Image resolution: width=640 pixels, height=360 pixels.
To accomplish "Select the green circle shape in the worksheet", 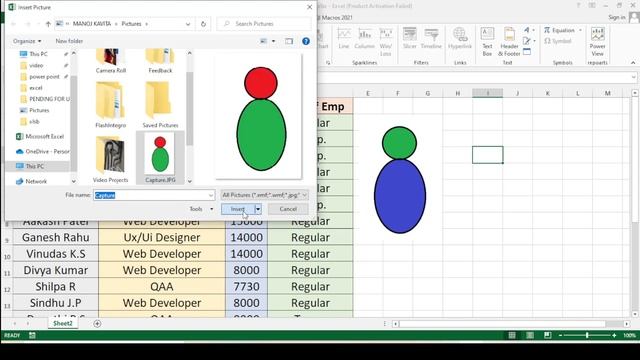I will coord(399,143).
